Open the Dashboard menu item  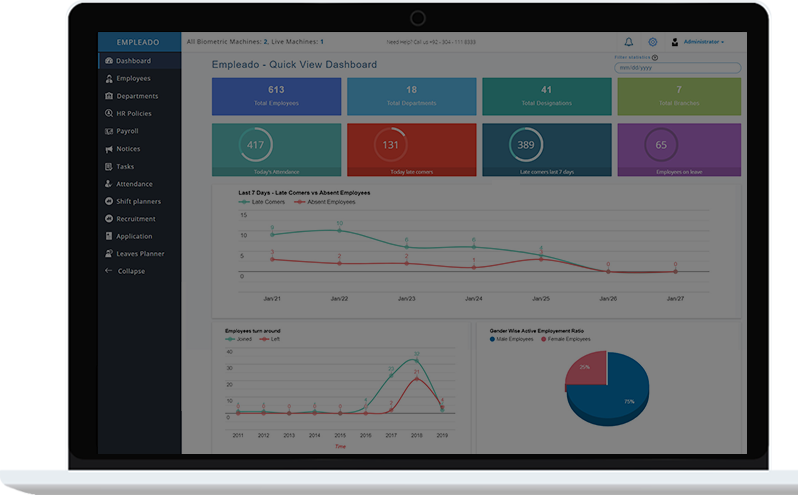[x=139, y=61]
